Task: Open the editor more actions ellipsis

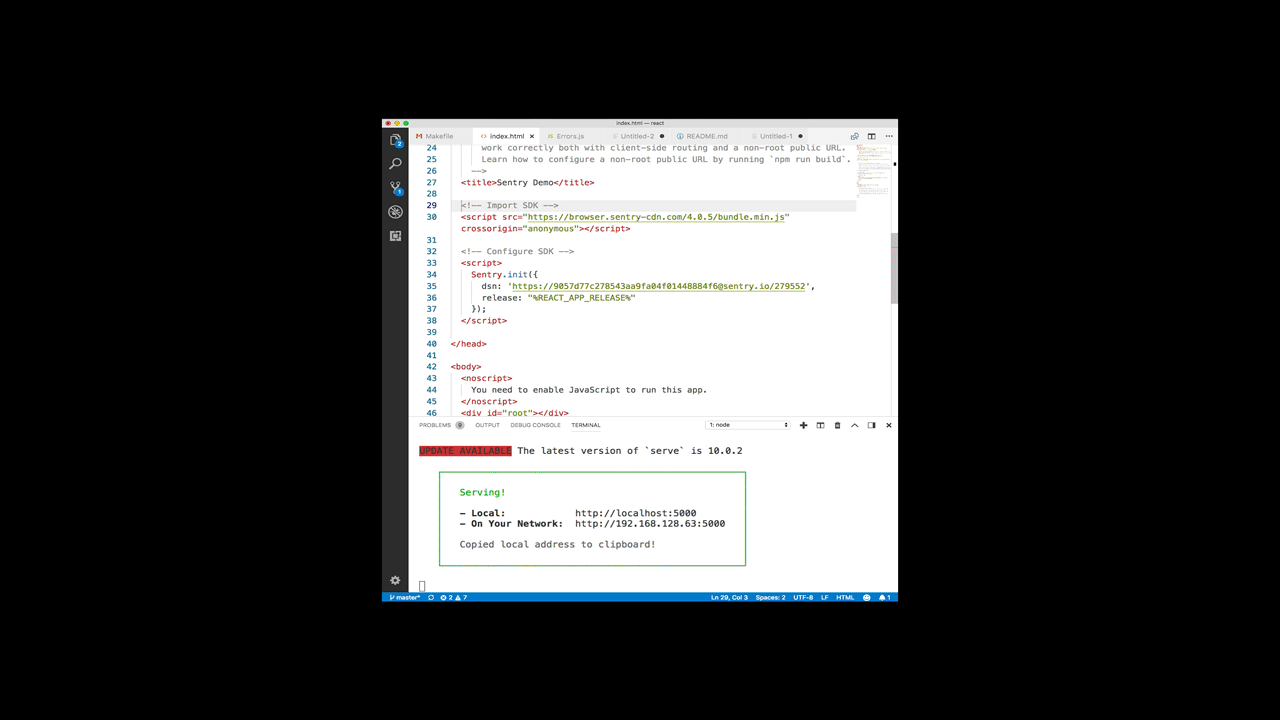Action: pos(888,136)
